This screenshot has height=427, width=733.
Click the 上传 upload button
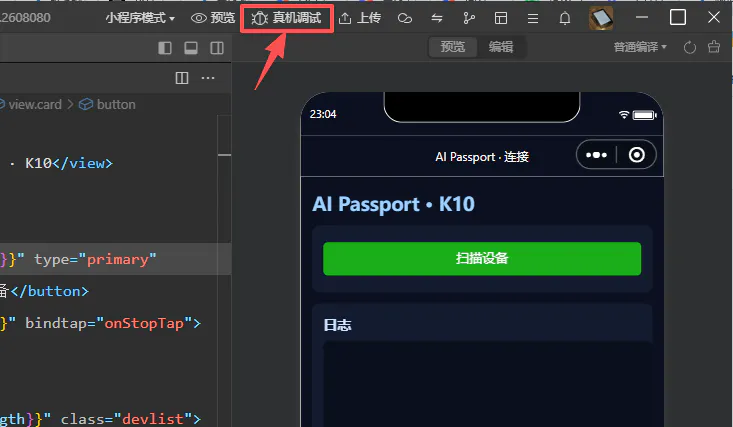click(x=360, y=18)
